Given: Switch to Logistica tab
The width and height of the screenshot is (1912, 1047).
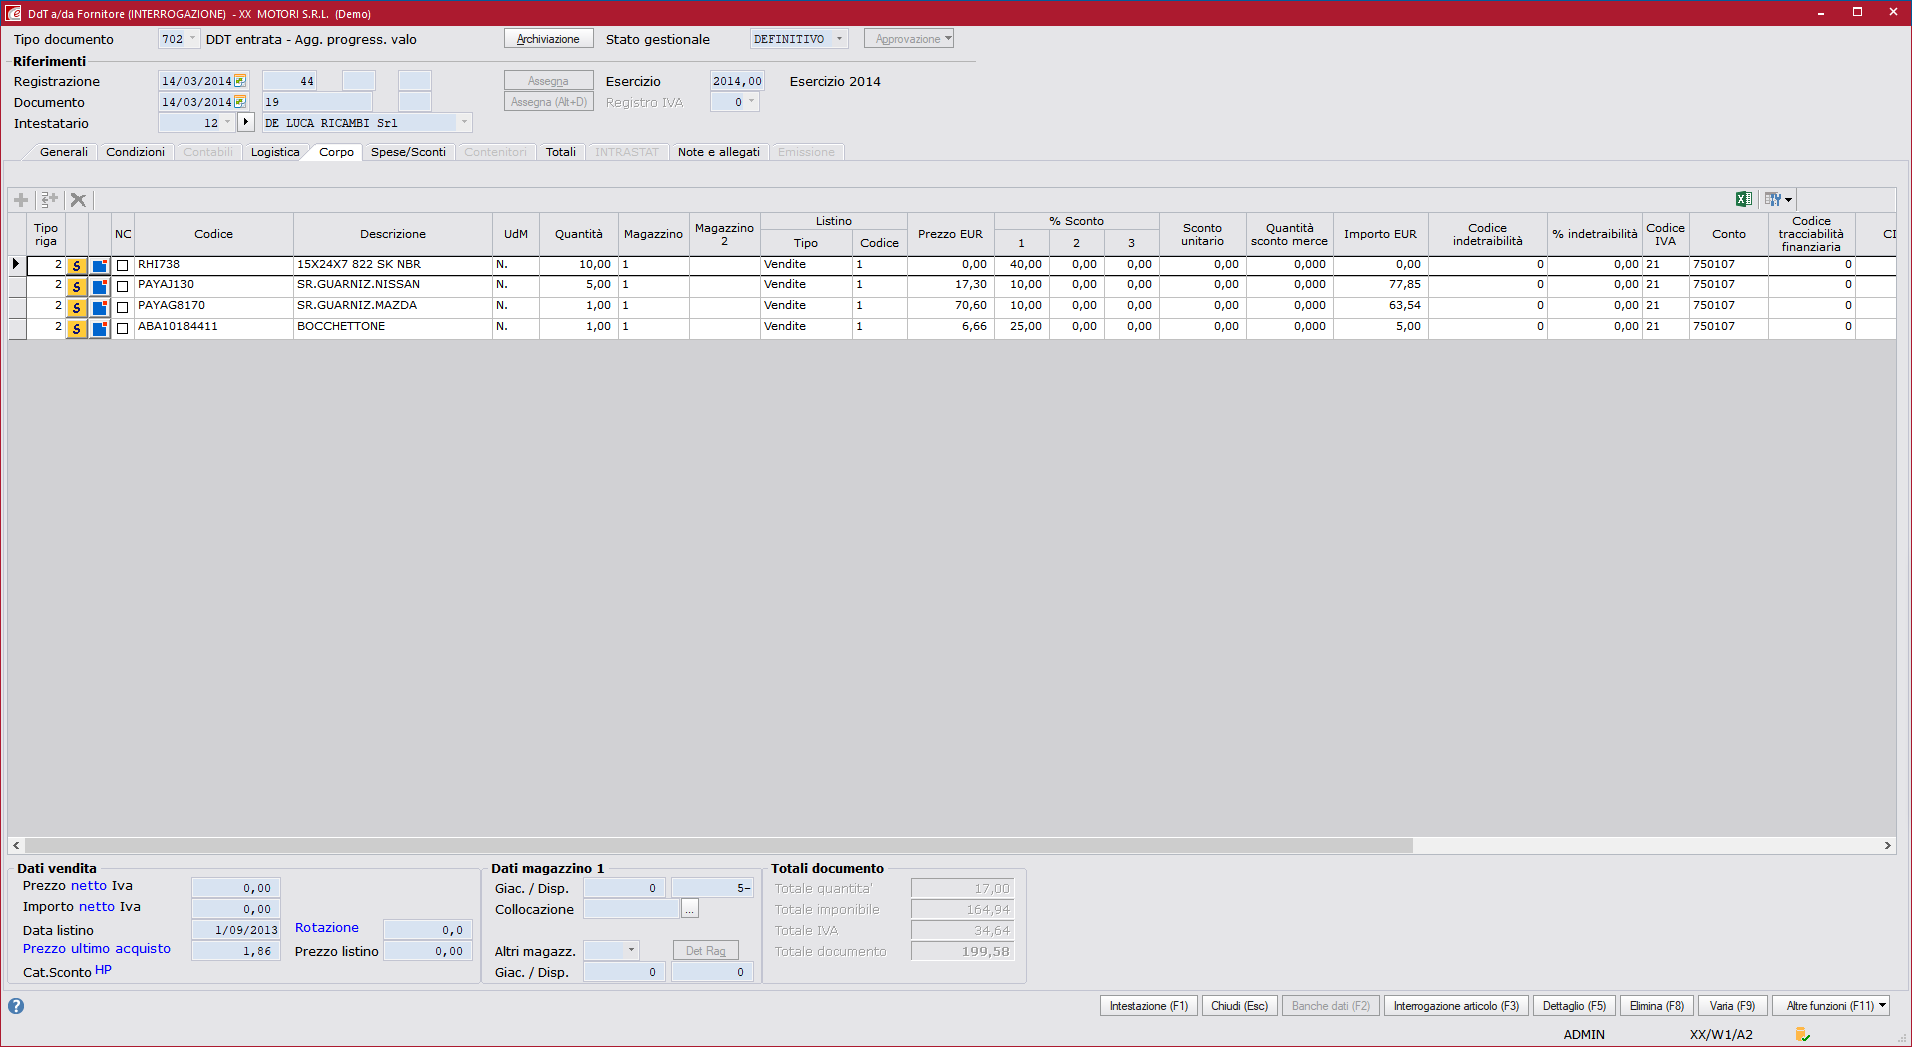Looking at the screenshot, I should pyautogui.click(x=275, y=152).
